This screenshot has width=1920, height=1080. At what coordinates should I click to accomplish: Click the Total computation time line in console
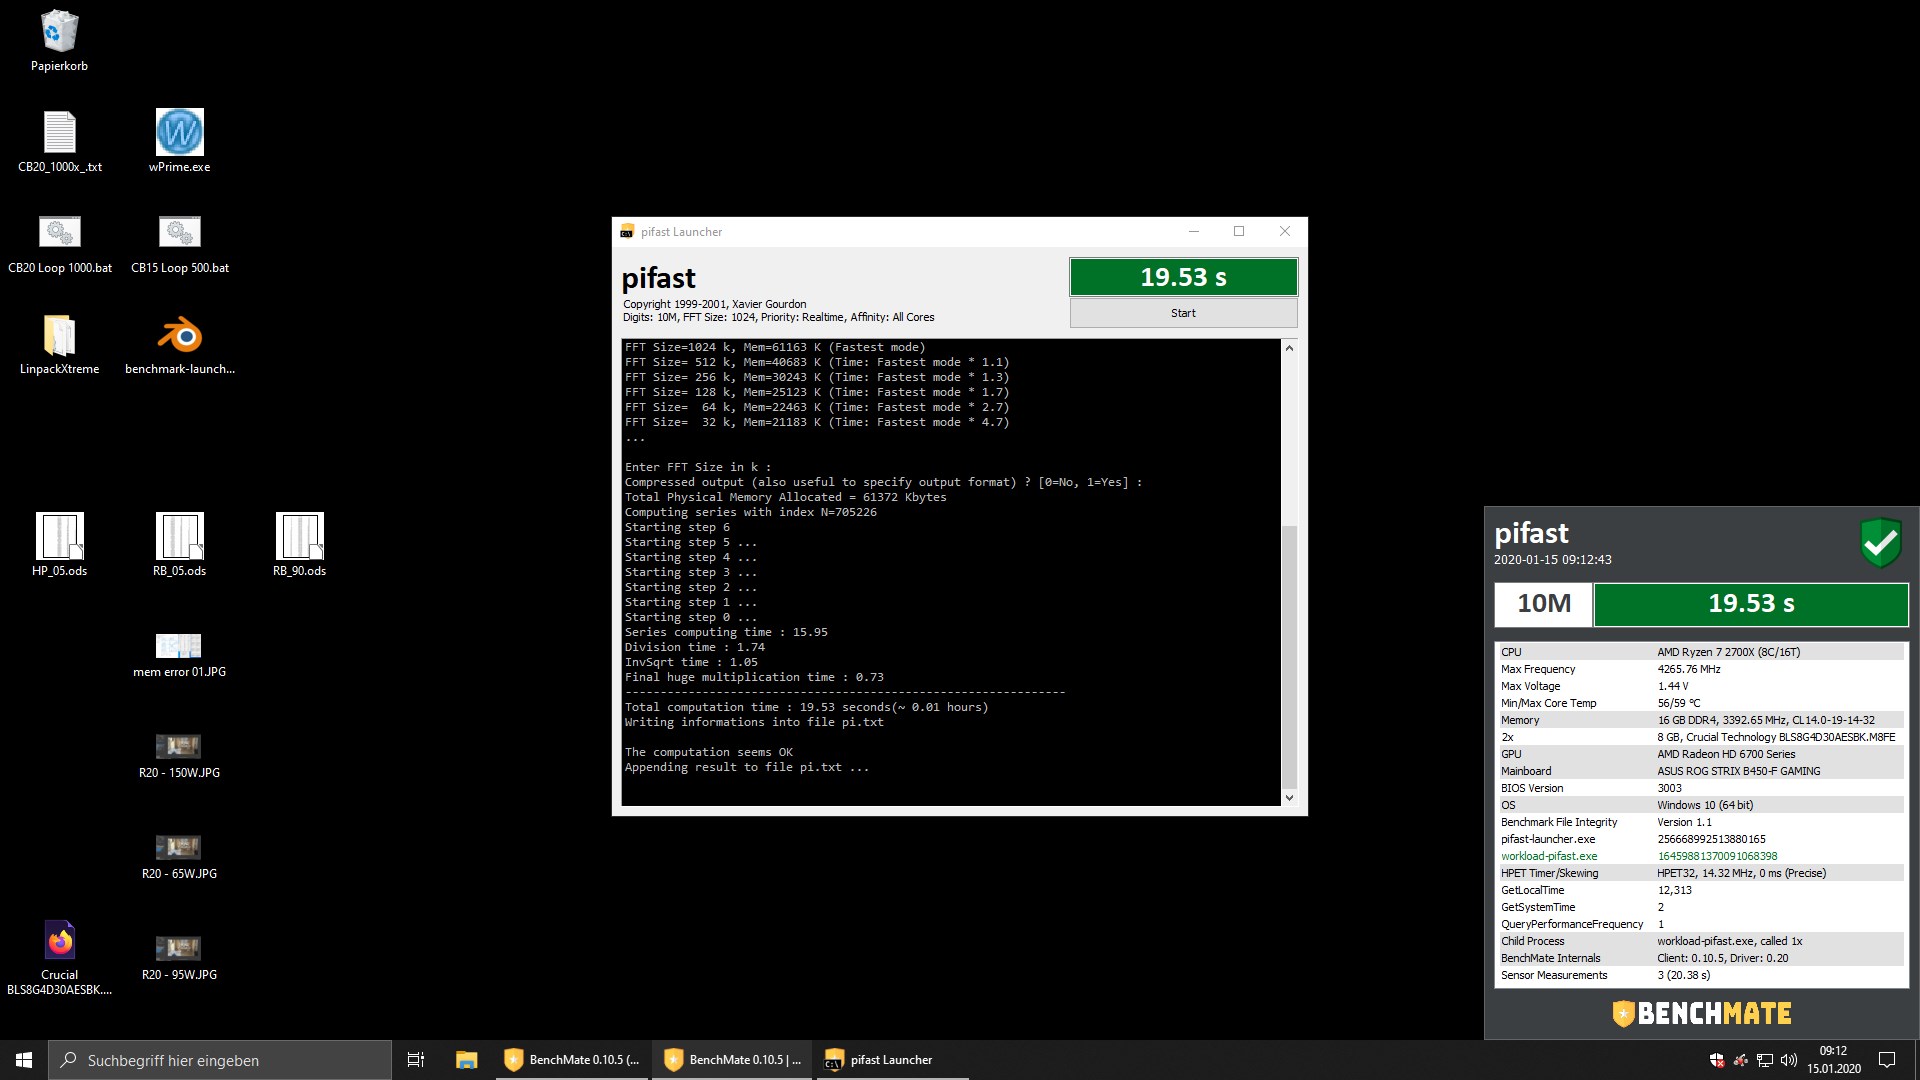pos(806,707)
